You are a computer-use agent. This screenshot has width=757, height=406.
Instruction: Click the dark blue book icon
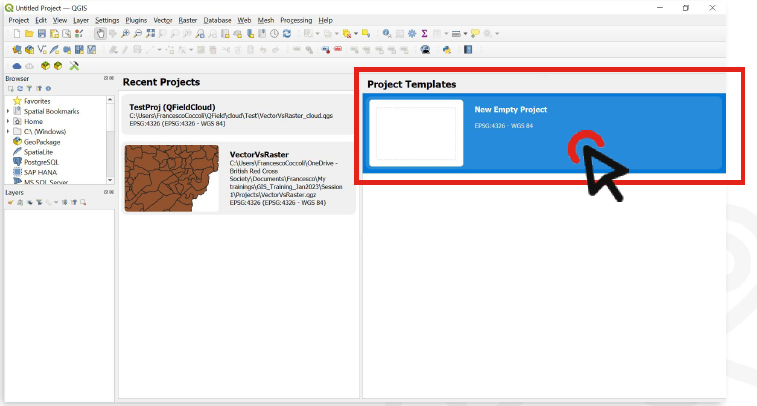click(468, 50)
